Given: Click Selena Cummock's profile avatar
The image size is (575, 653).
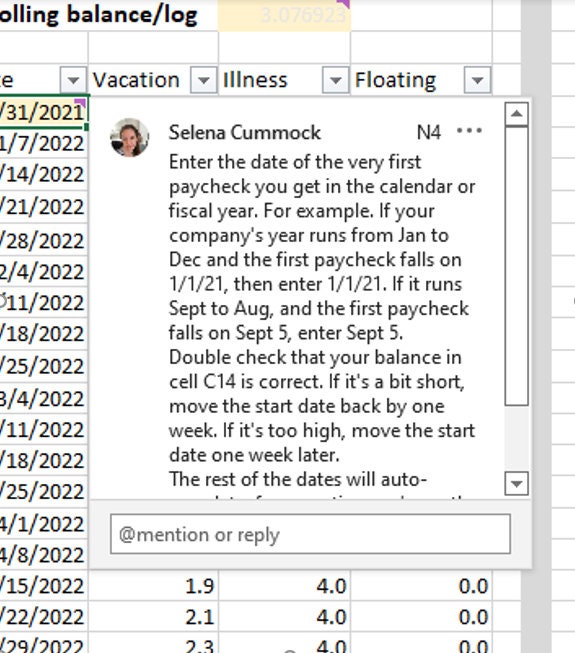Looking at the screenshot, I should click(x=129, y=137).
